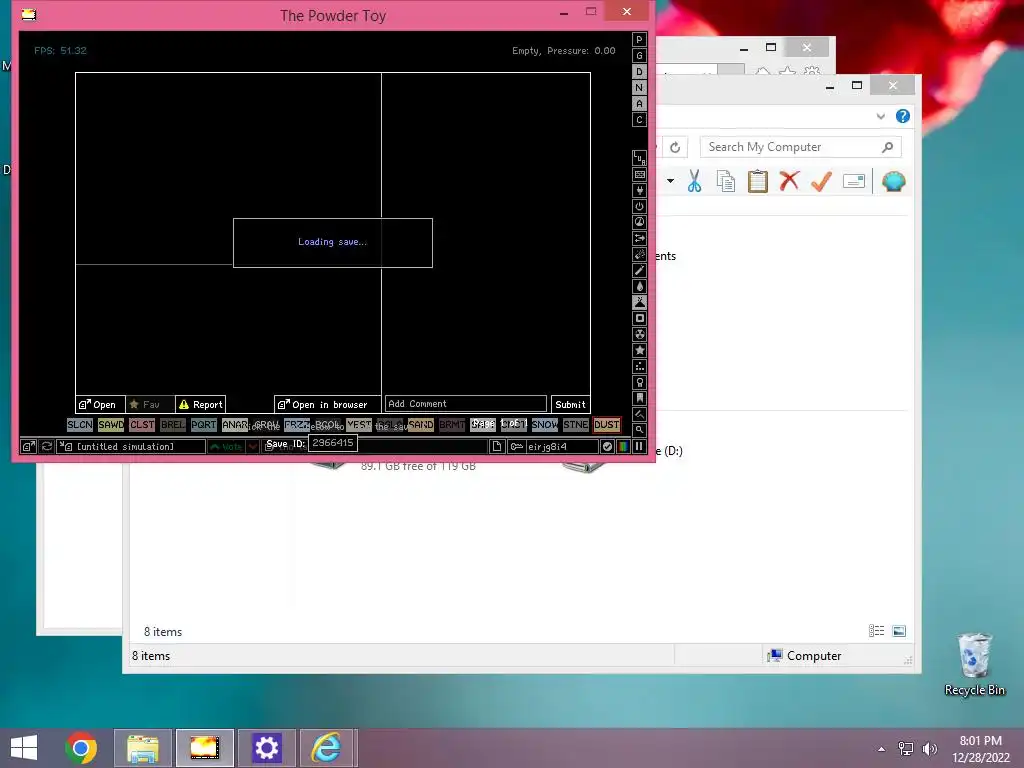Click the Fav button

point(150,404)
